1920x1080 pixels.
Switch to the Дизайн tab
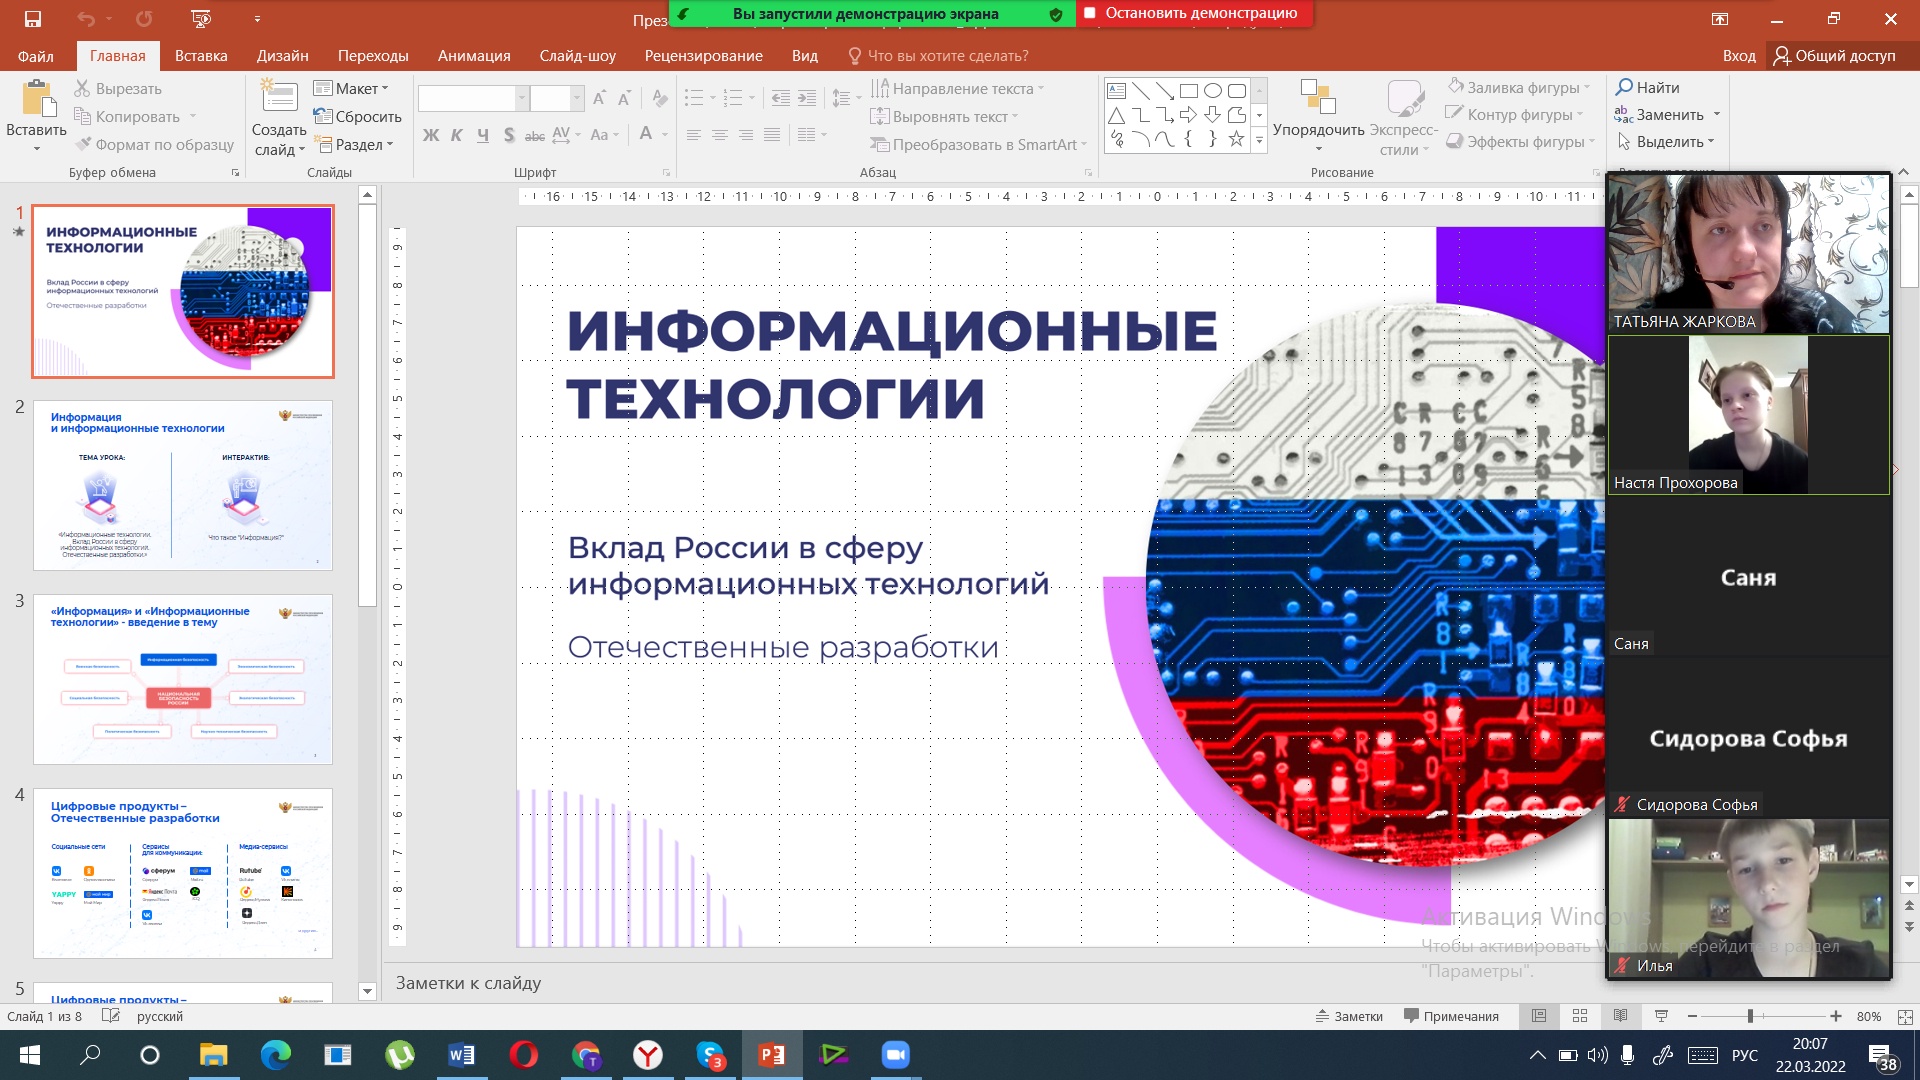click(x=283, y=56)
